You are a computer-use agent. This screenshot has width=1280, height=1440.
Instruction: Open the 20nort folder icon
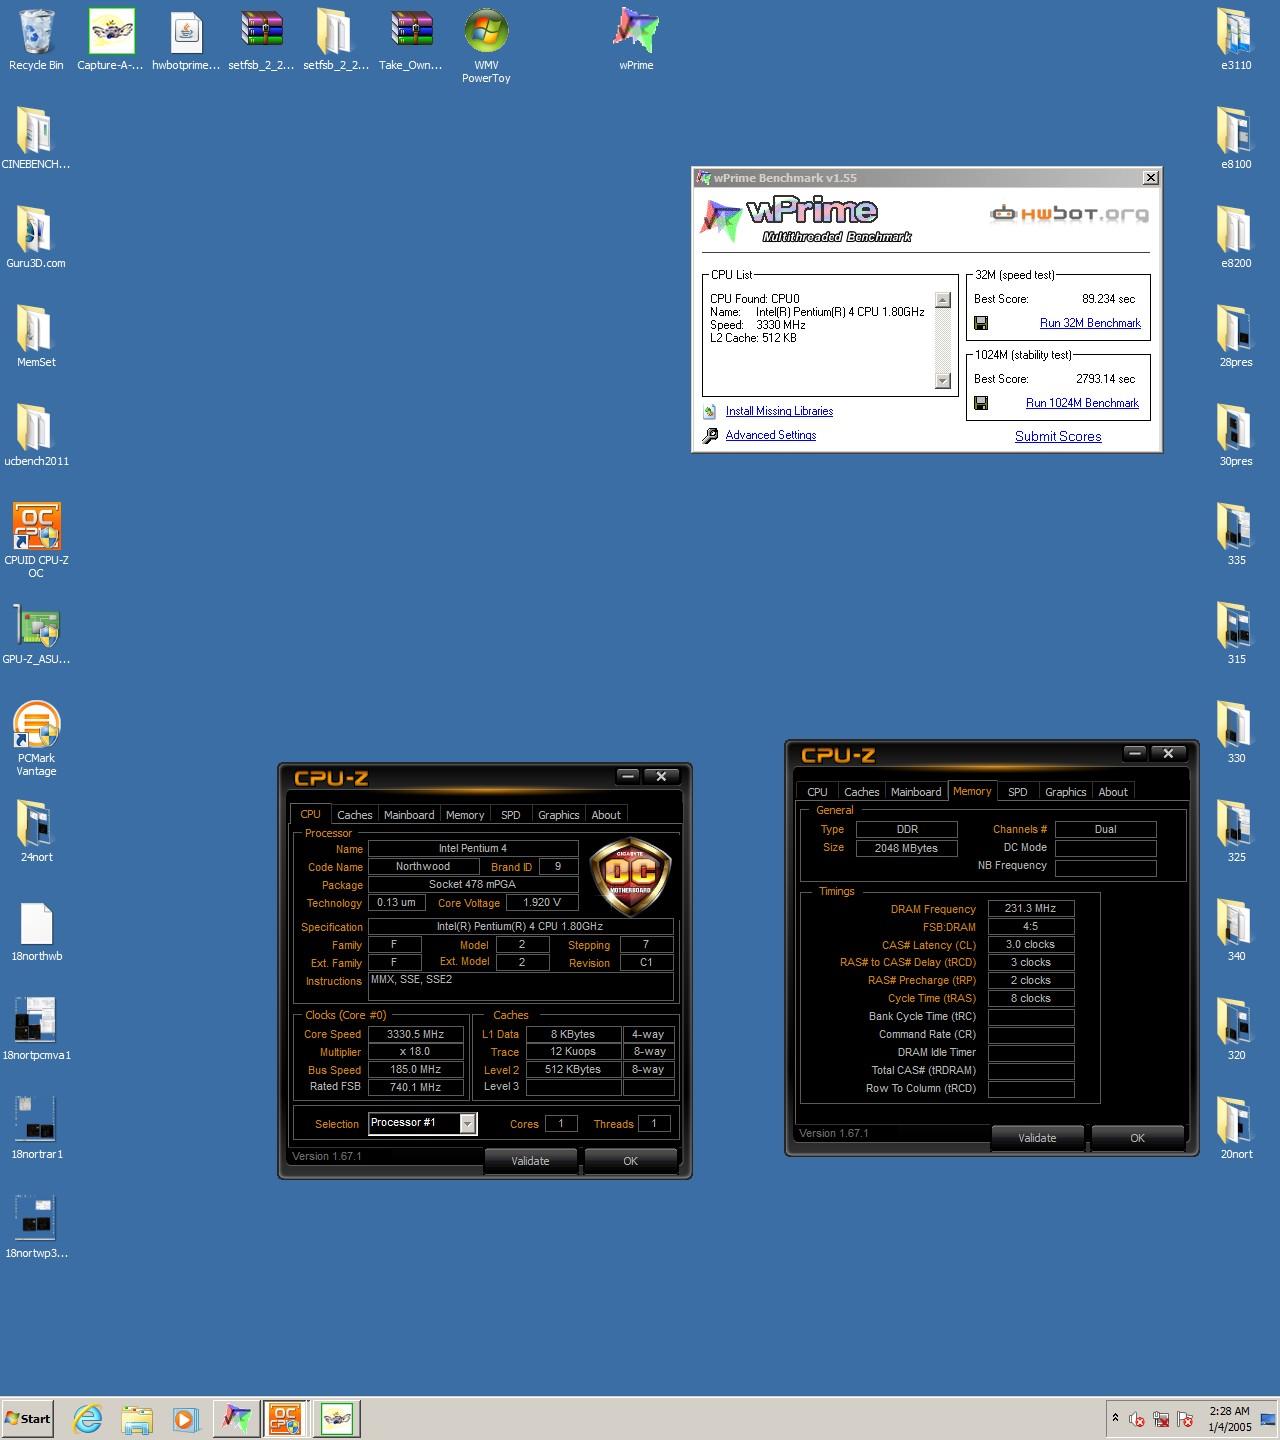[1236, 1128]
